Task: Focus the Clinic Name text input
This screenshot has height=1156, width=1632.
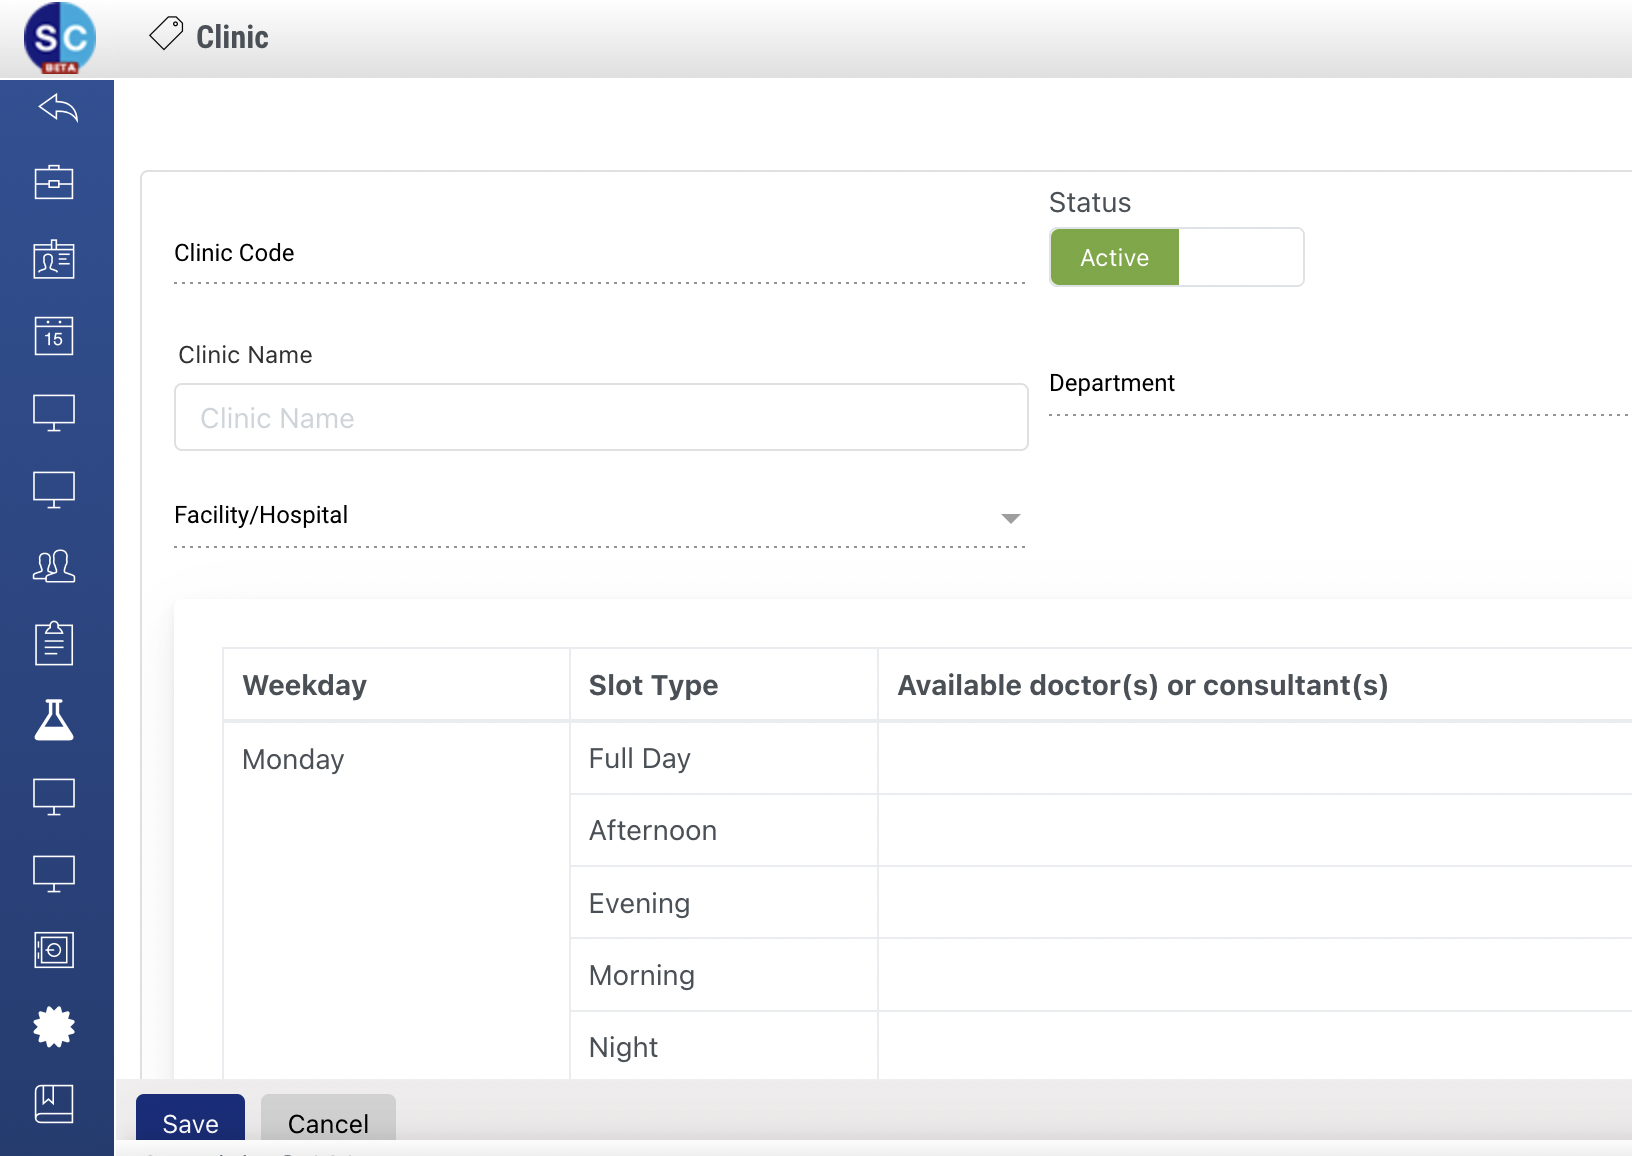Action: tap(601, 417)
